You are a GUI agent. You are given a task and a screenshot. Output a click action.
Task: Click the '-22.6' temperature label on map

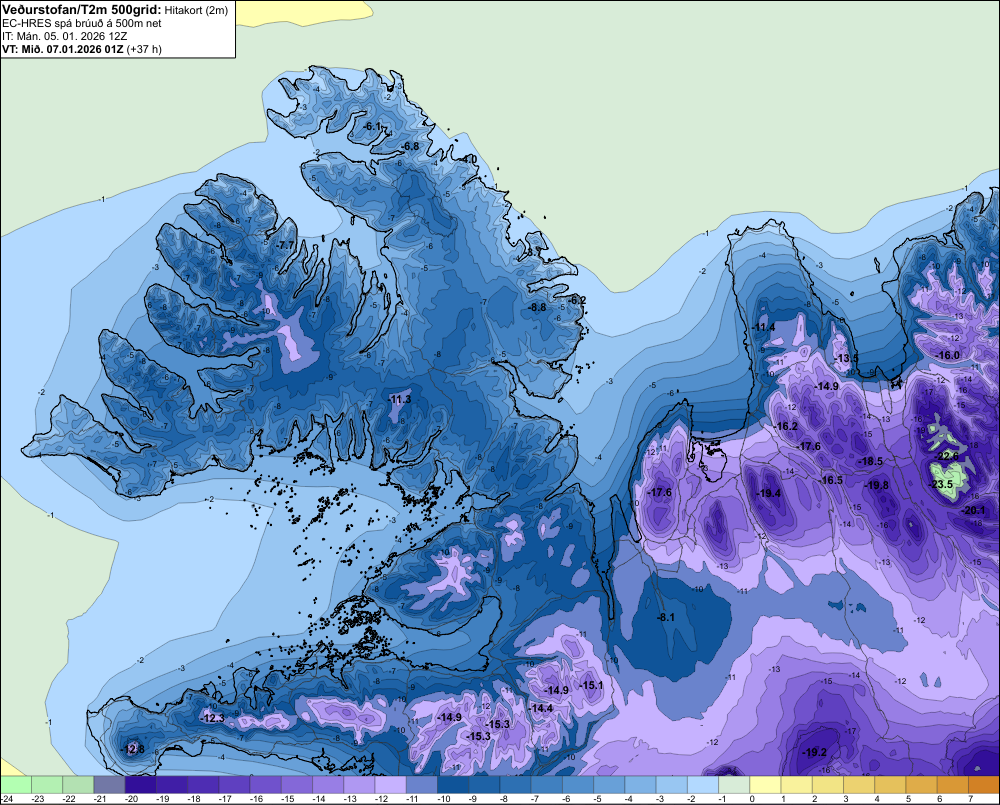(947, 456)
